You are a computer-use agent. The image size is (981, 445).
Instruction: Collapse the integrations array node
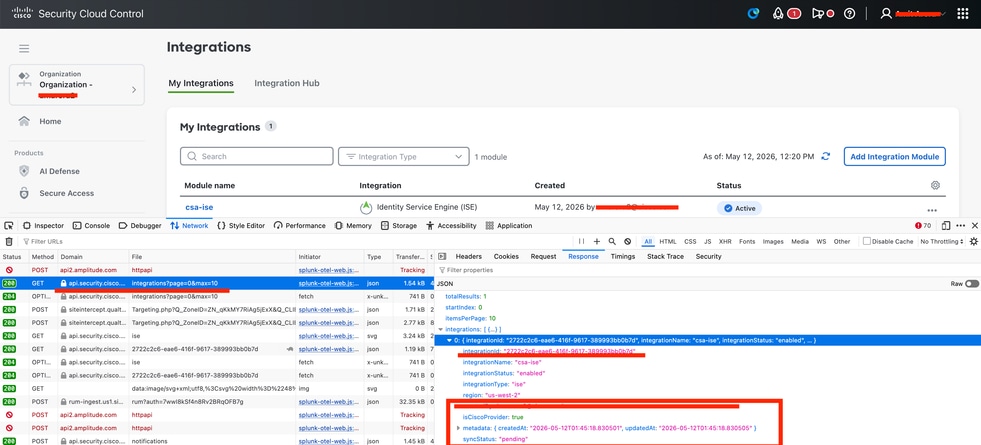point(440,329)
